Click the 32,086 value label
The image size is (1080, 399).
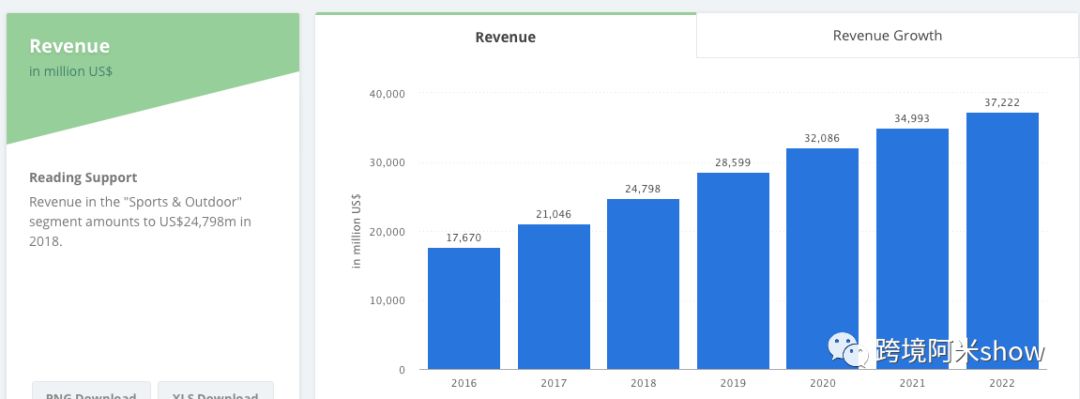click(822, 138)
